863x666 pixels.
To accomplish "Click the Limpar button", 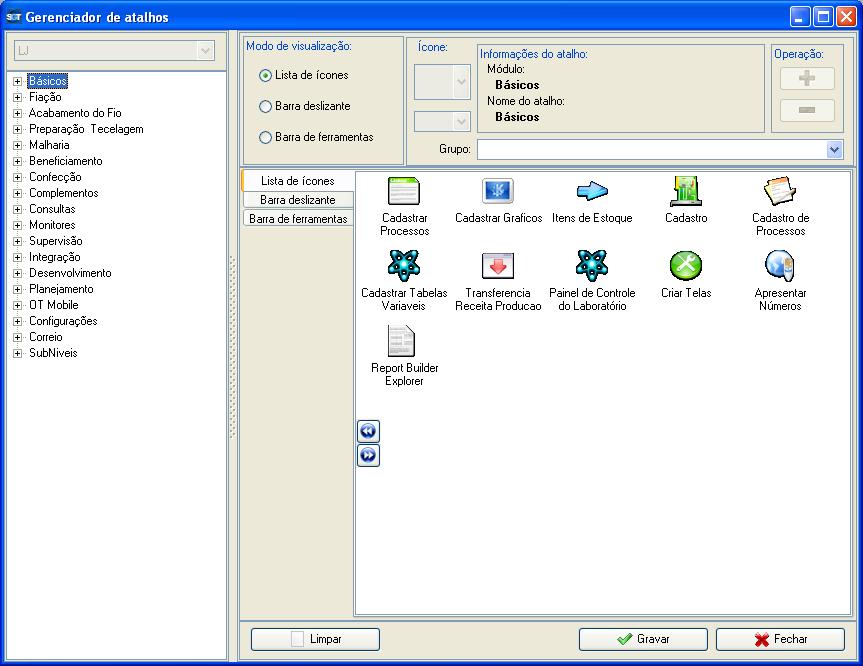I will (x=315, y=639).
